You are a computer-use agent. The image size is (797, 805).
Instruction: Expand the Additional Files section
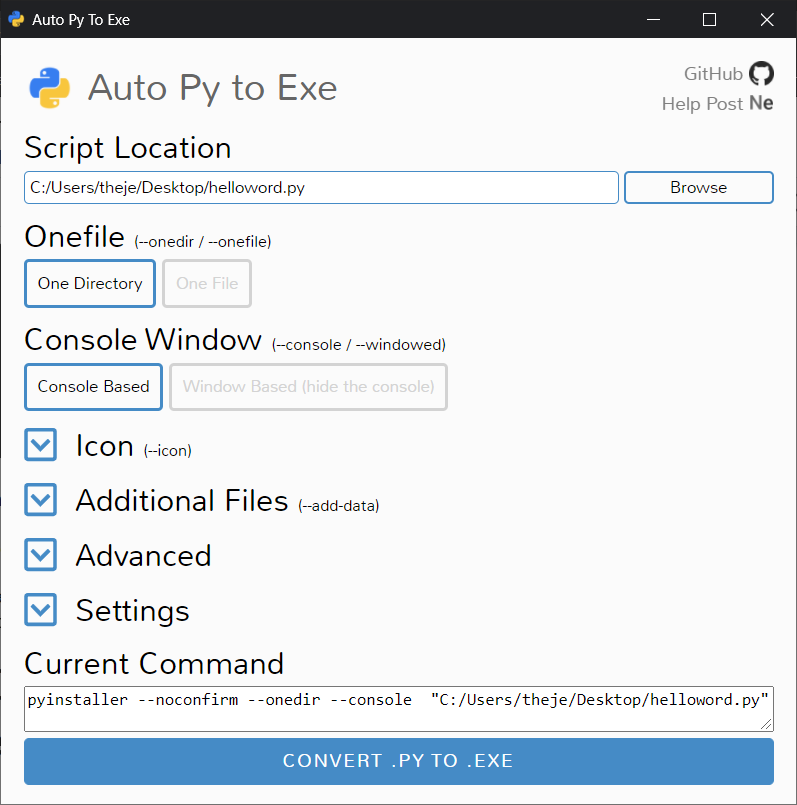[x=41, y=500]
